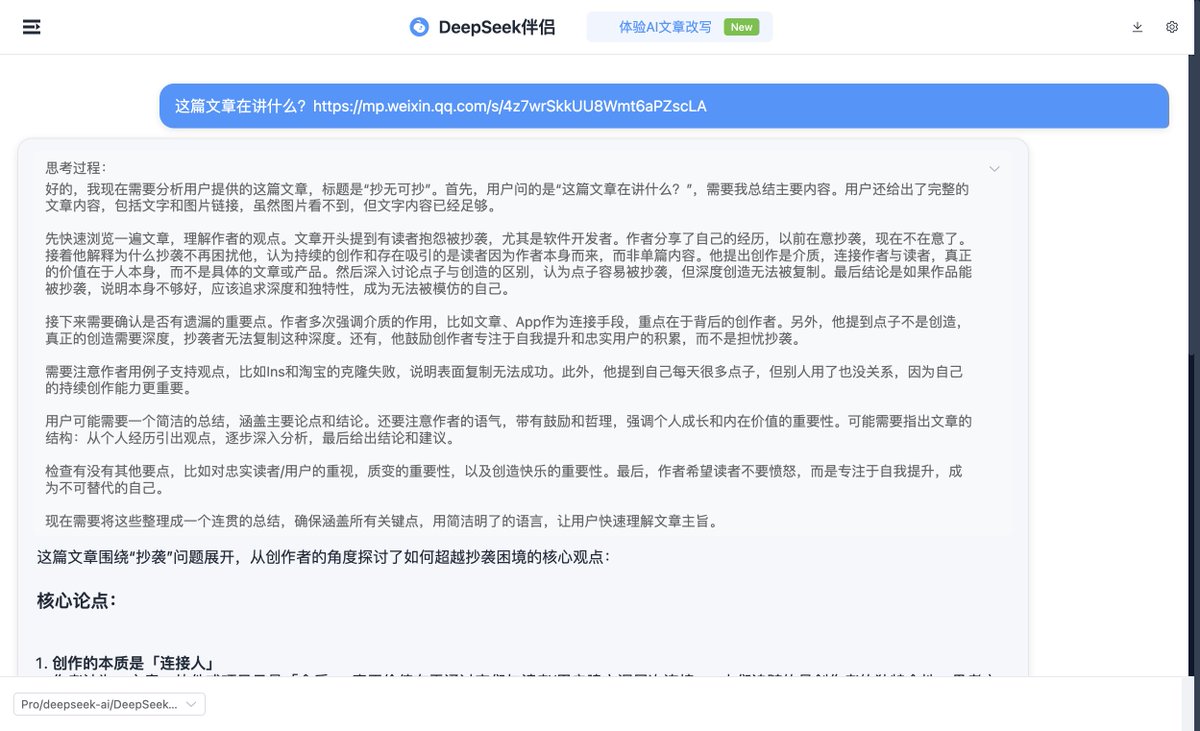Select the blue whale DeepSeek avatar icon

420,26
